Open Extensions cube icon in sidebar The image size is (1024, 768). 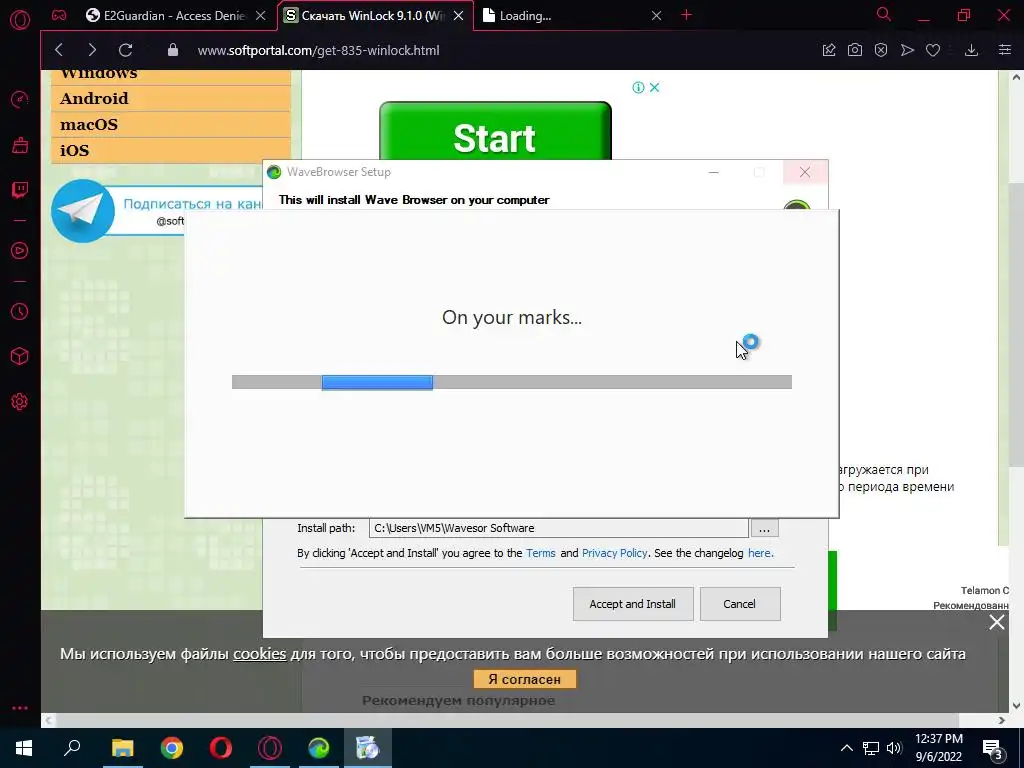pyautogui.click(x=20, y=356)
